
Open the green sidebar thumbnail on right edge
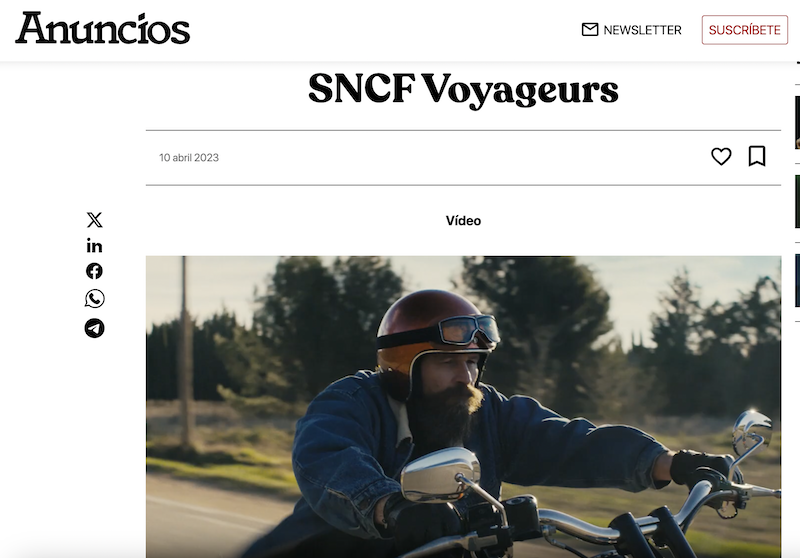(797, 201)
